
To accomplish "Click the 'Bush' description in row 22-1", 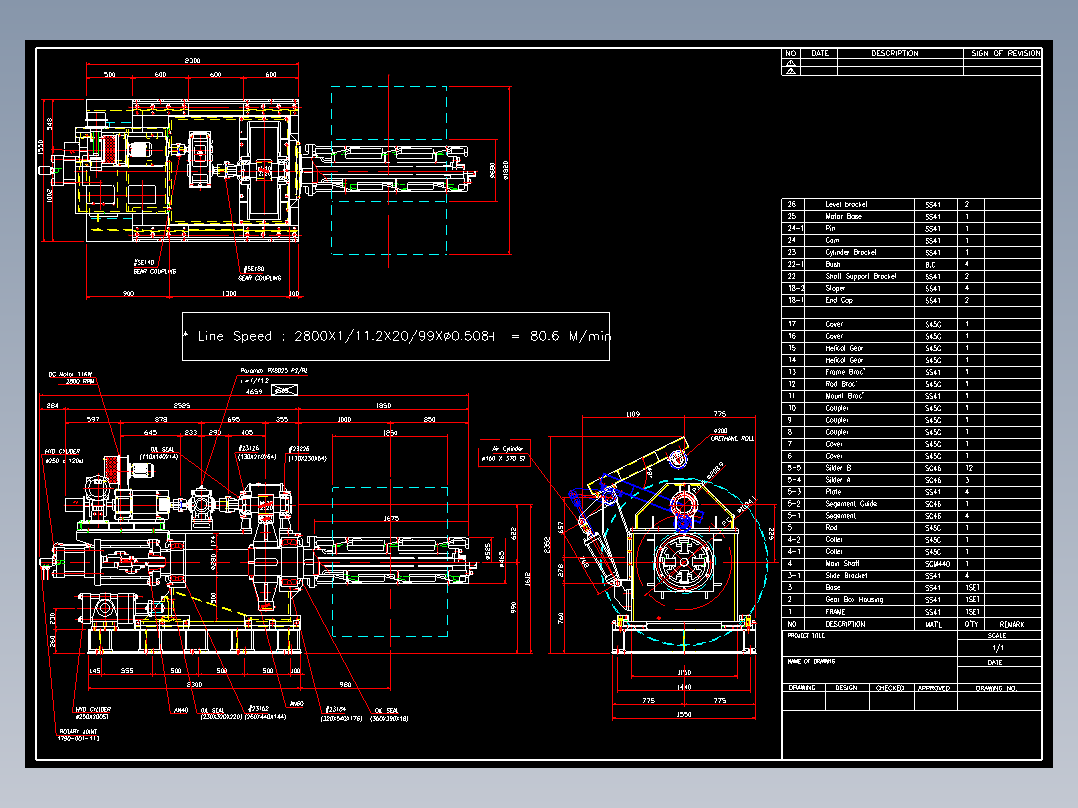I will coord(833,264).
